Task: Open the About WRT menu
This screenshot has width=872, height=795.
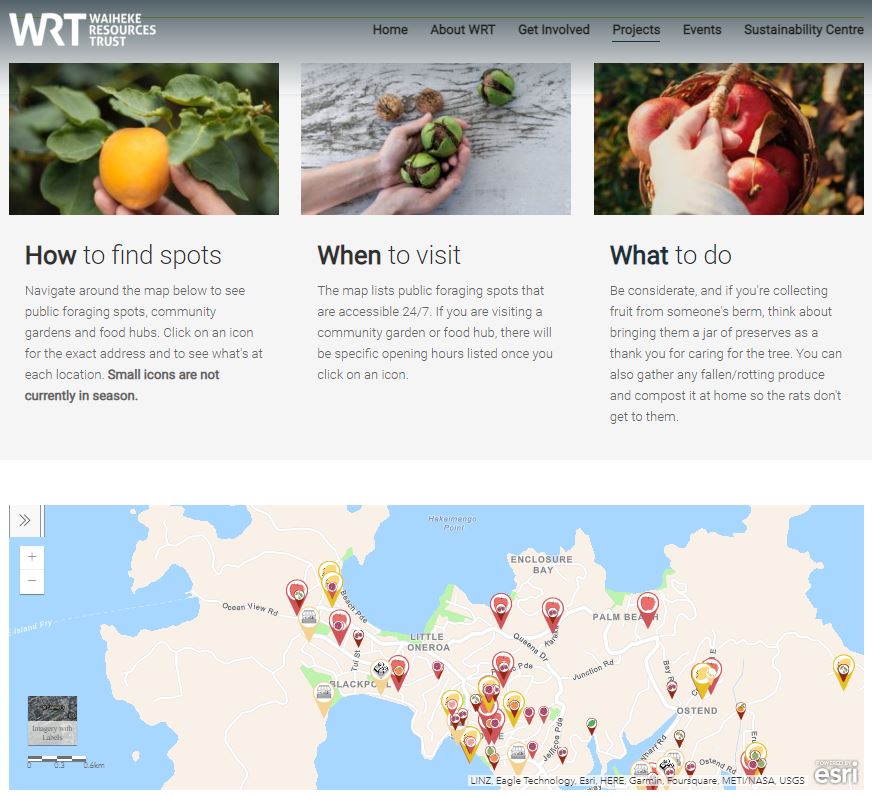Action: [x=462, y=29]
